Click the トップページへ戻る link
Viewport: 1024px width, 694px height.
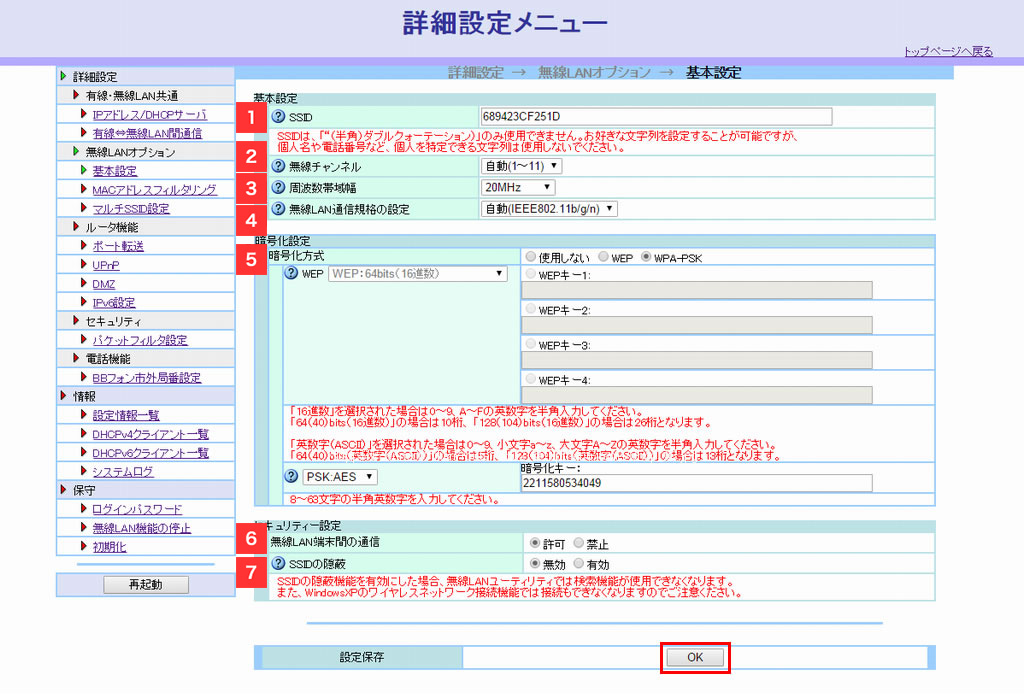click(x=948, y=51)
